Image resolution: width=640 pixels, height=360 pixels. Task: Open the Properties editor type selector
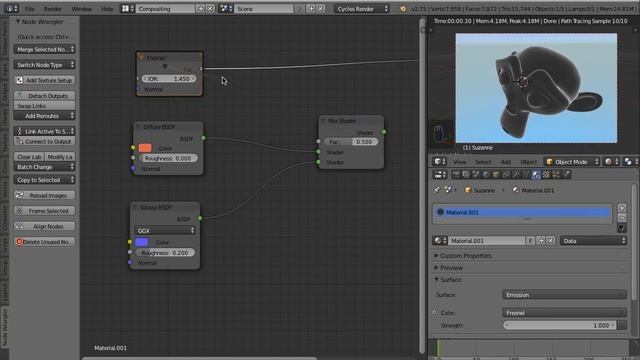point(440,175)
